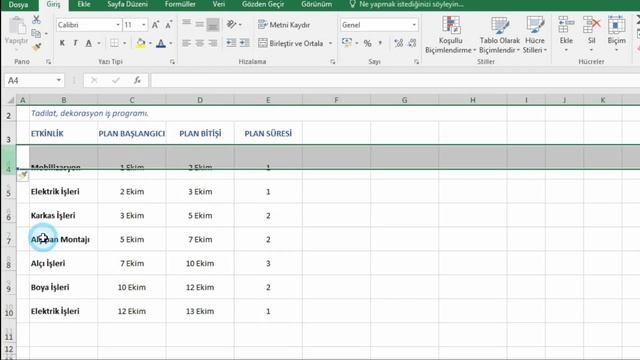Click the text orientation icon

click(231, 24)
